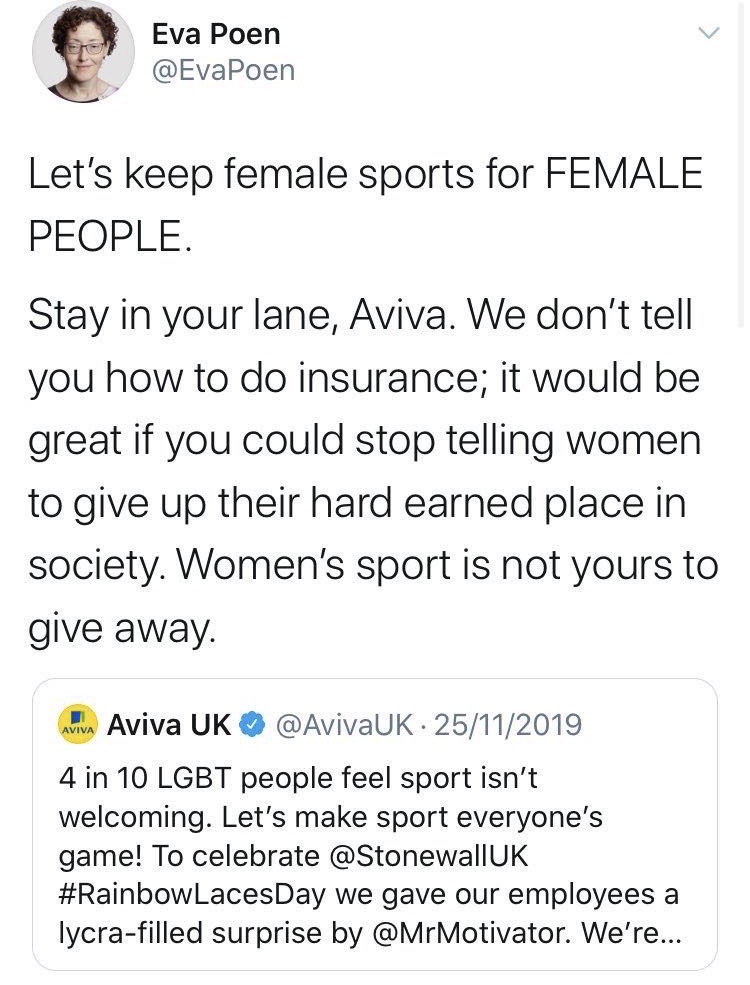Click the "Stay in your lane, Aviva" paragraph

pyautogui.click(x=373, y=471)
